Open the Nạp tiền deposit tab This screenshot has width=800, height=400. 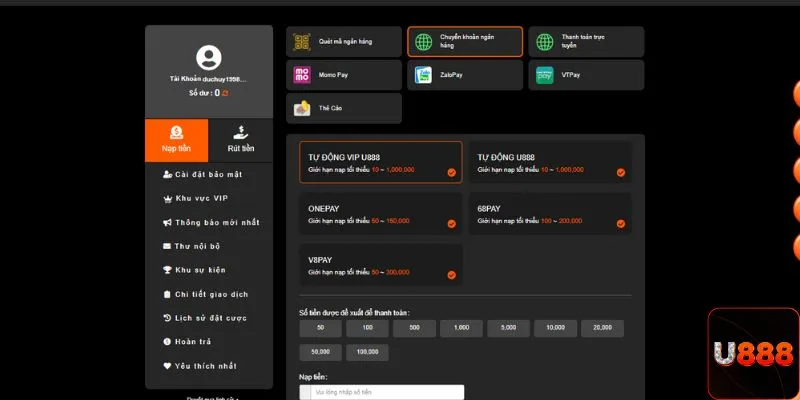point(177,140)
